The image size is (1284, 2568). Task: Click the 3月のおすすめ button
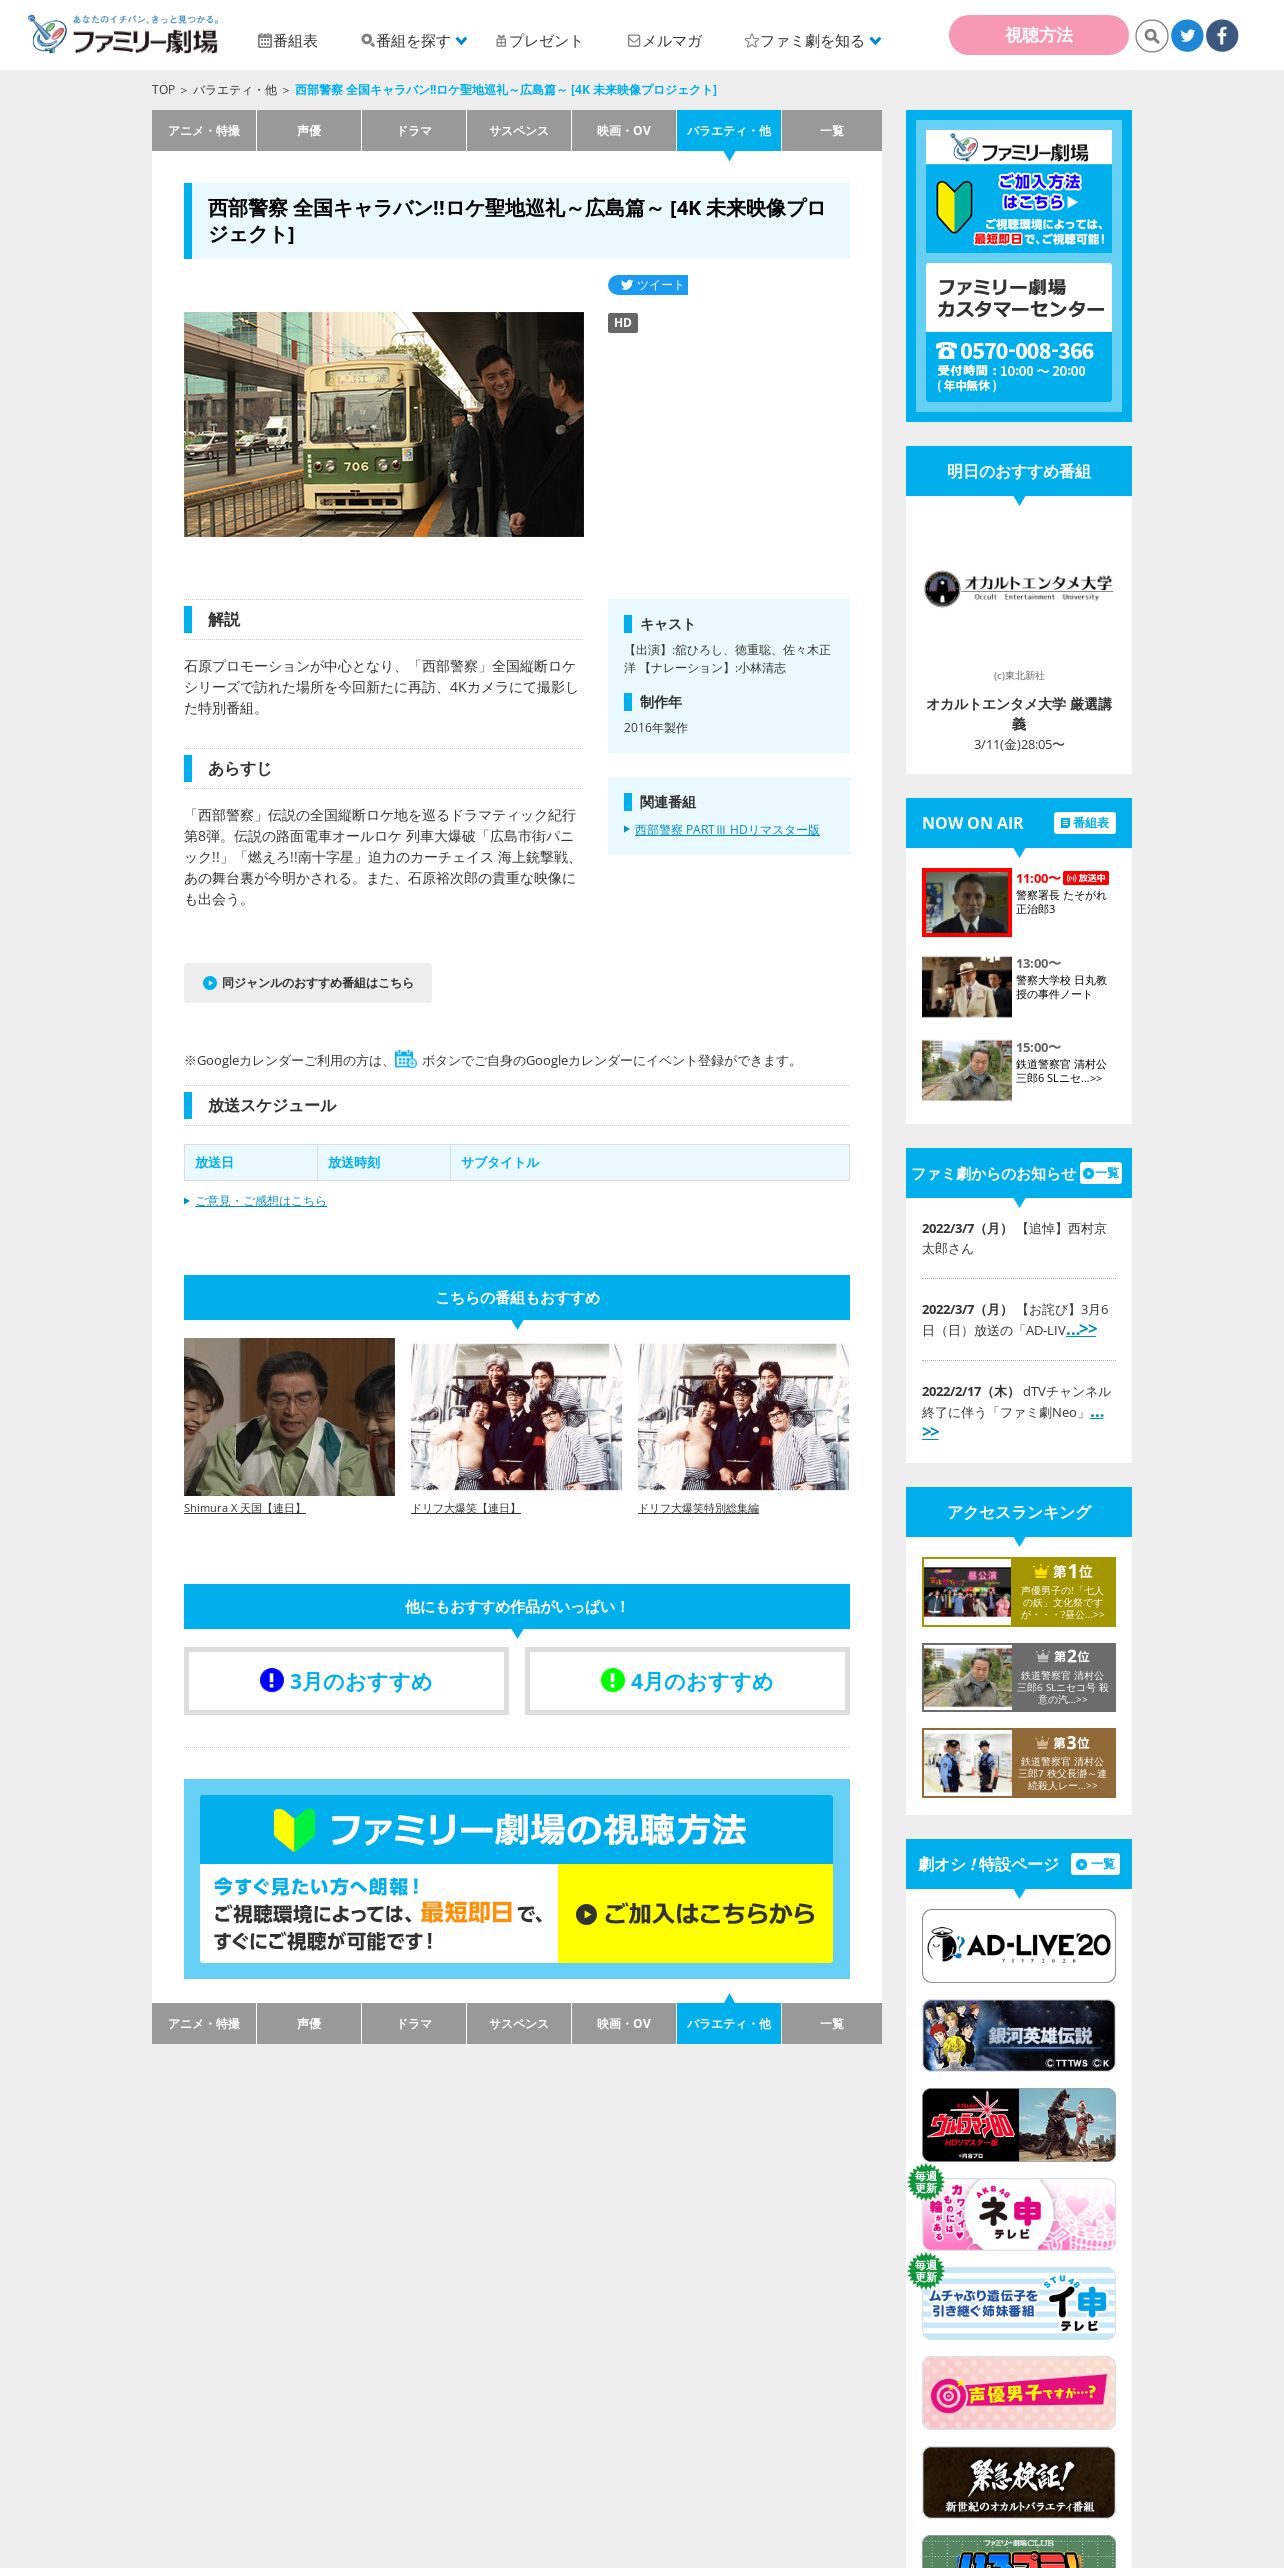tap(346, 1681)
